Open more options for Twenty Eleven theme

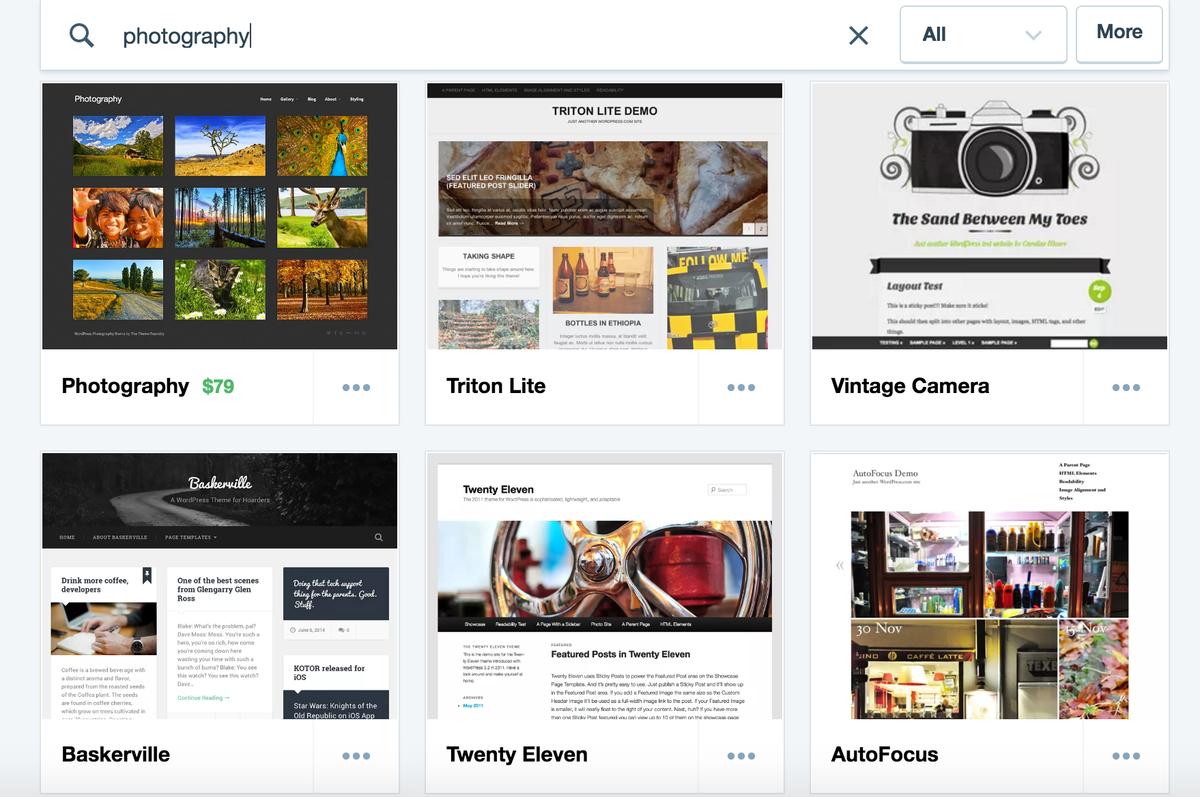pyautogui.click(x=741, y=756)
